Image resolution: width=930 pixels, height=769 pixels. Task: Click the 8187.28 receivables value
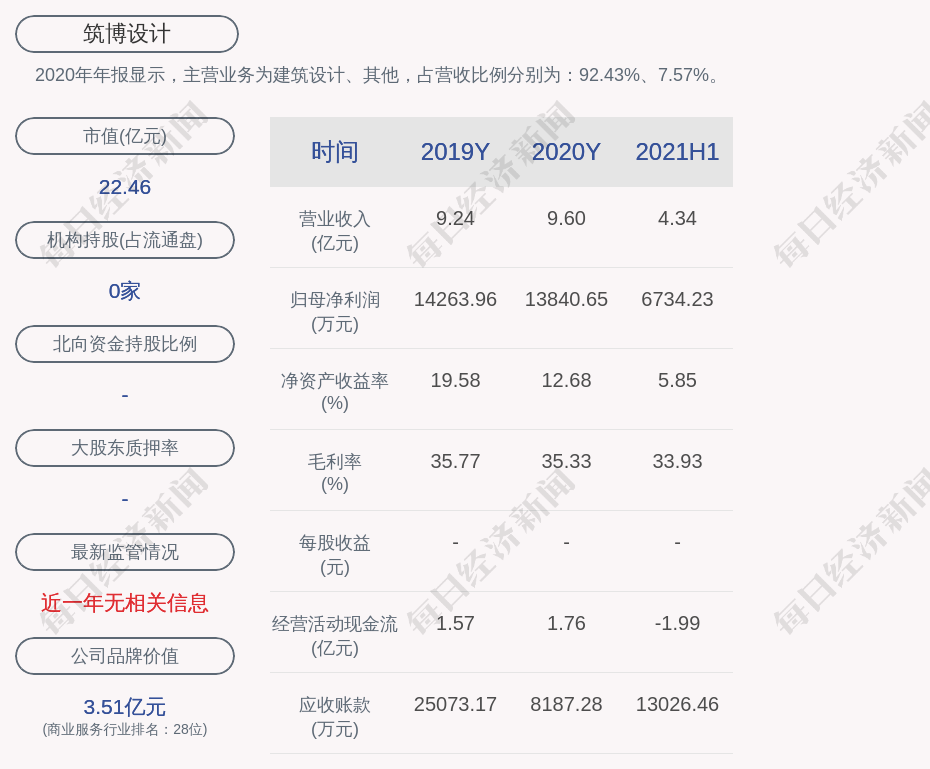[566, 704]
